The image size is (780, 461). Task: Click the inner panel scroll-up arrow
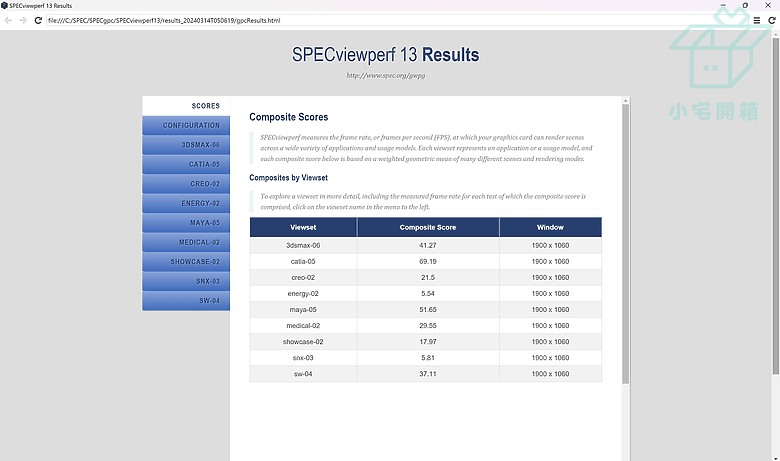click(625, 100)
